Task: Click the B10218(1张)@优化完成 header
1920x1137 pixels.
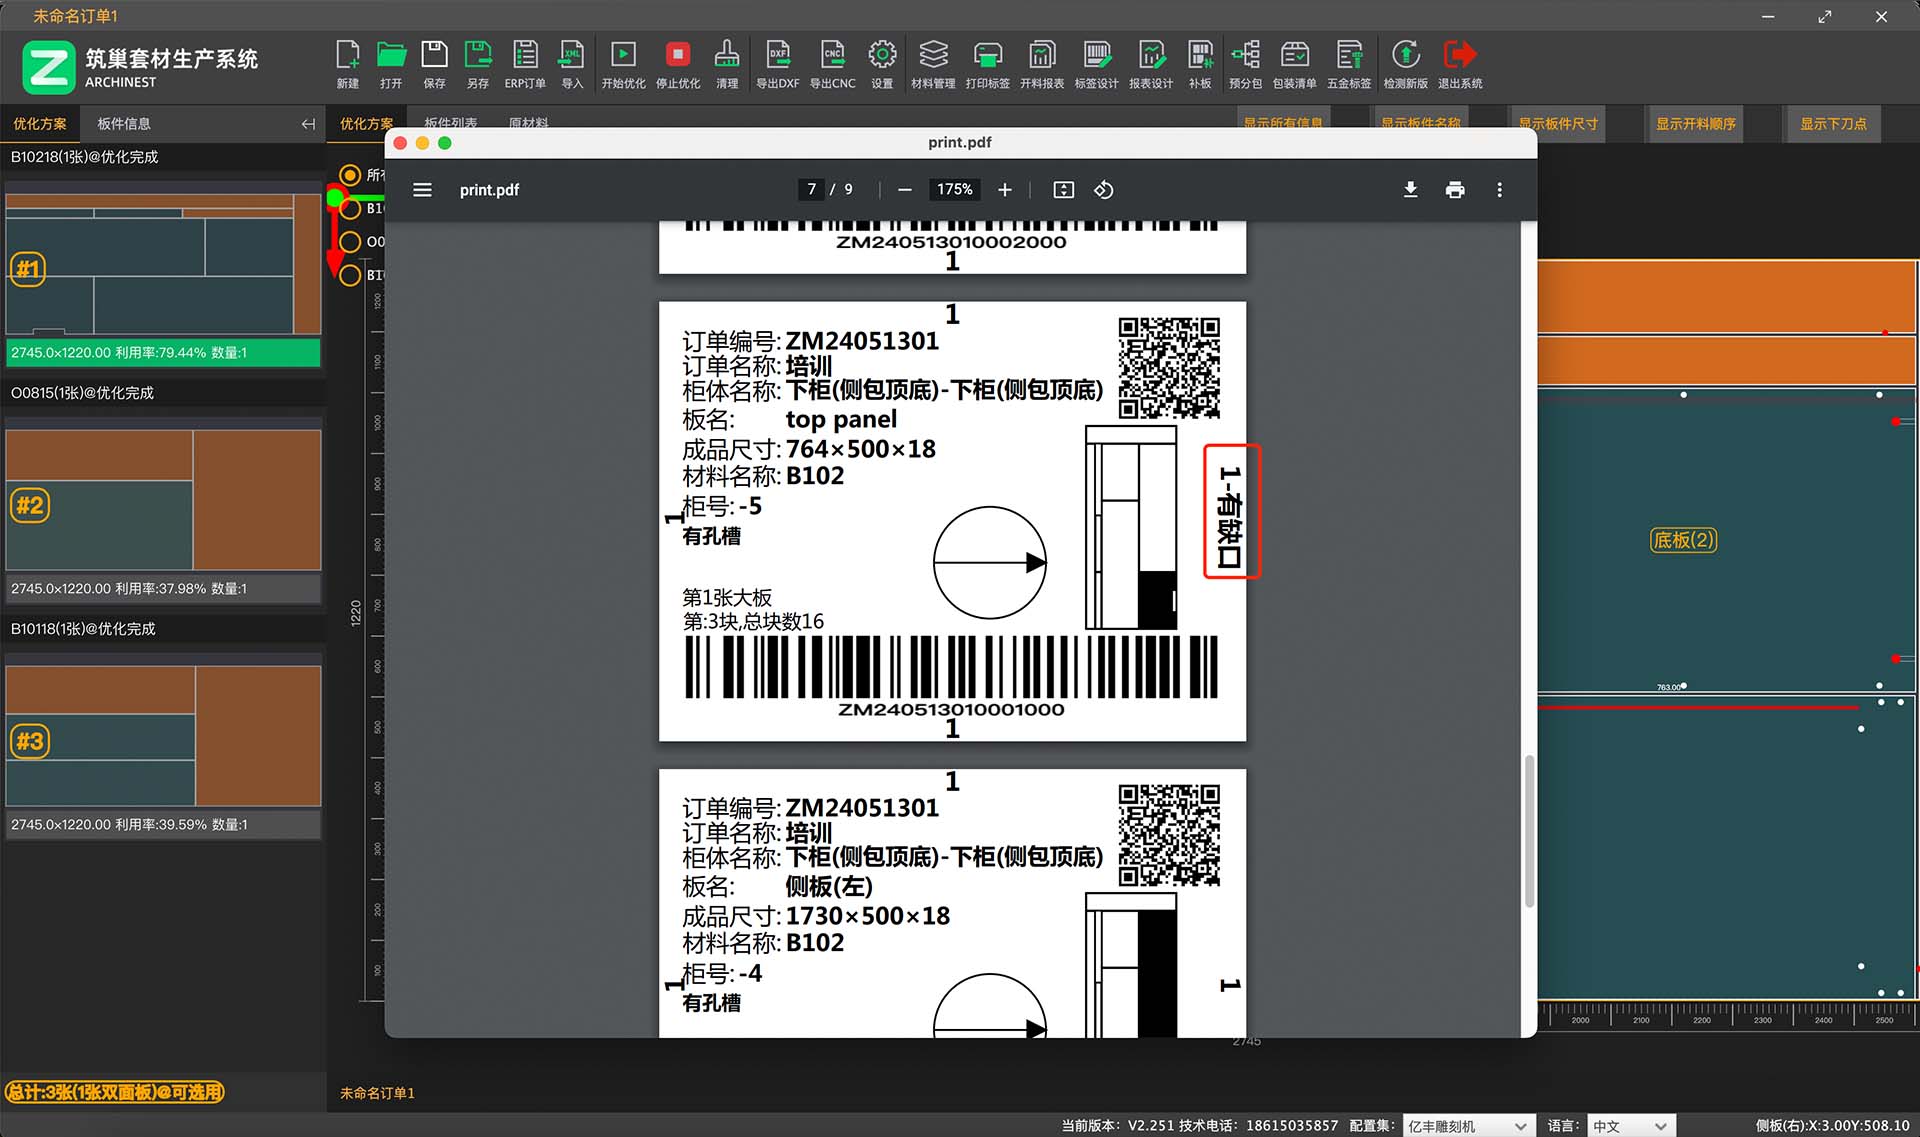Action: tap(85, 157)
